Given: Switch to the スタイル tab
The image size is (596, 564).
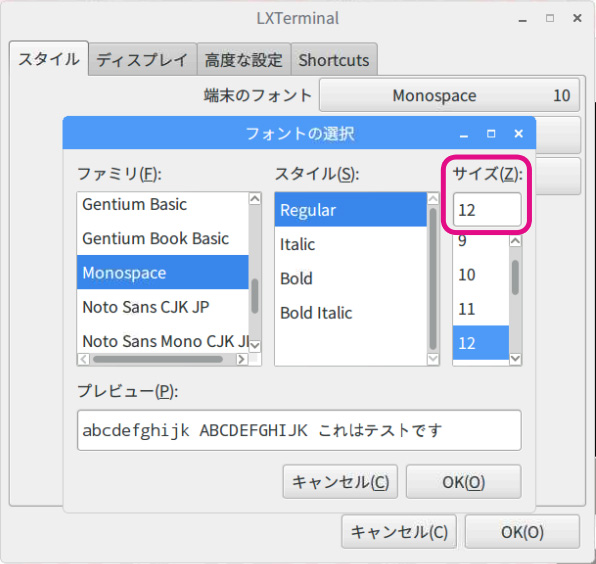Looking at the screenshot, I should [x=49, y=59].
